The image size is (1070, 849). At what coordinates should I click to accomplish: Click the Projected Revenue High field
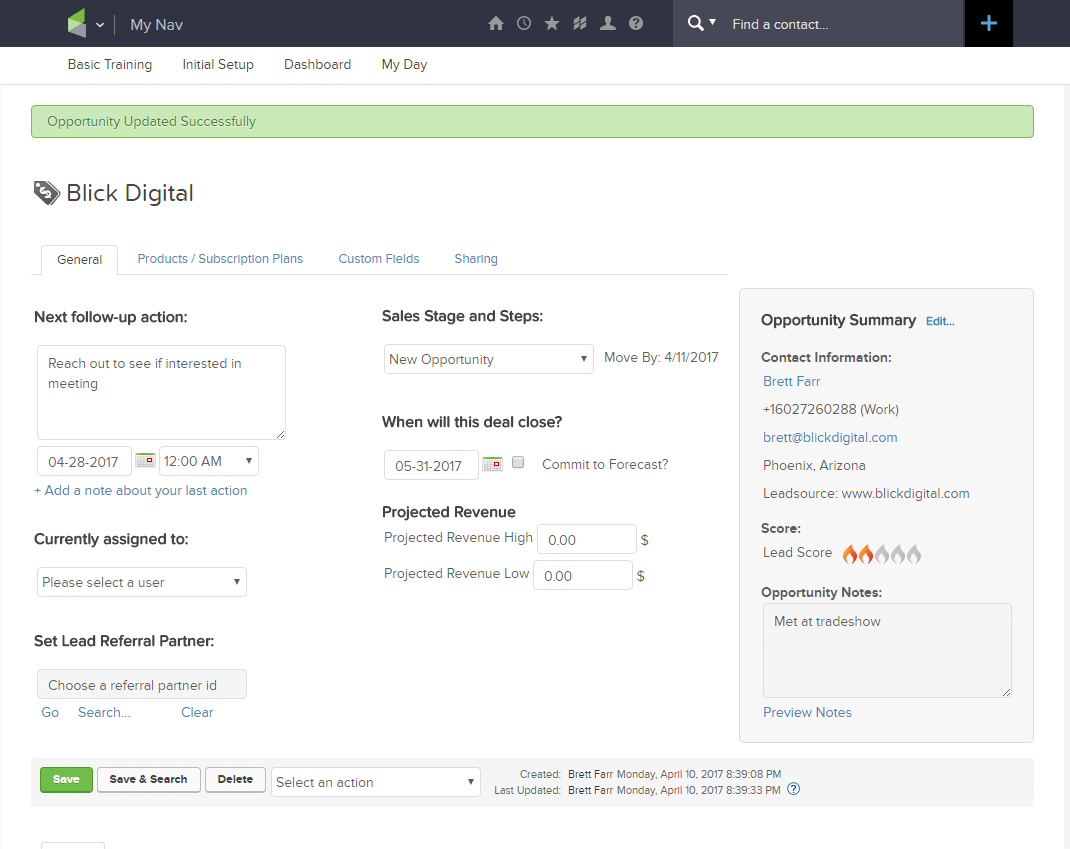pyautogui.click(x=587, y=540)
